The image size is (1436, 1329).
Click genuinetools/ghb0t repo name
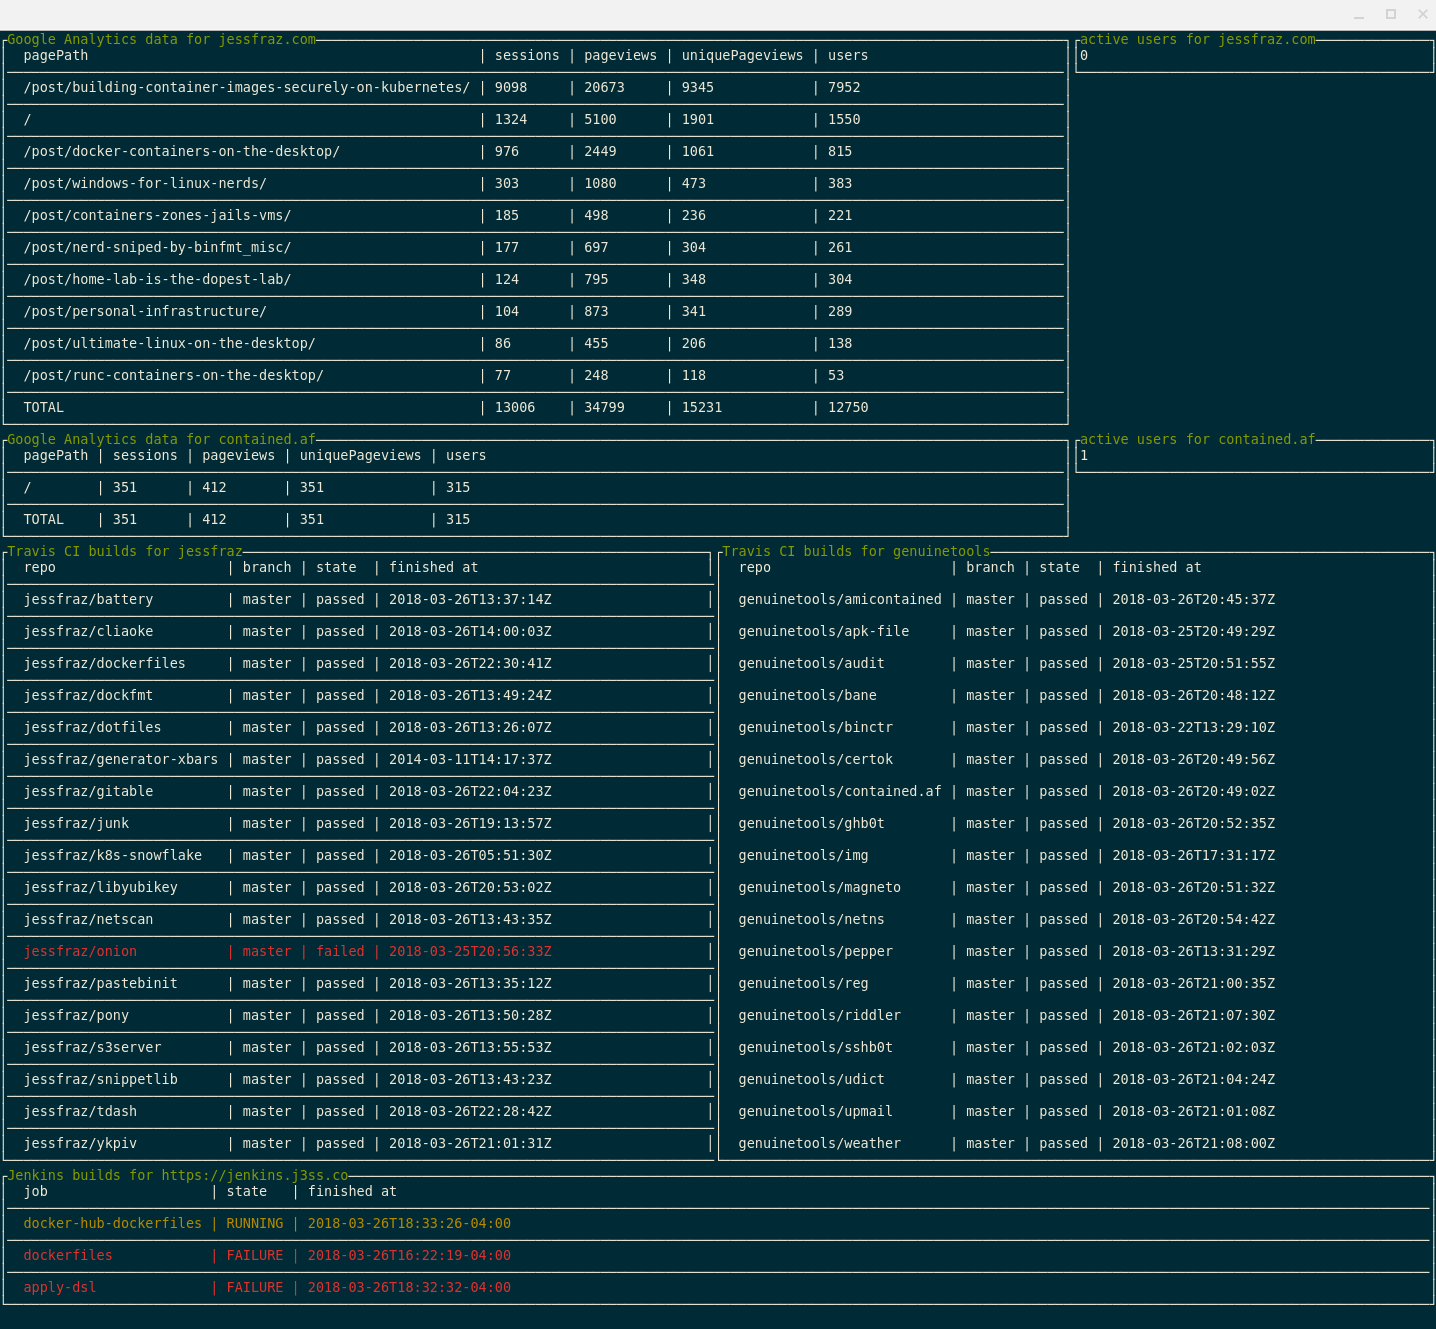click(x=812, y=824)
